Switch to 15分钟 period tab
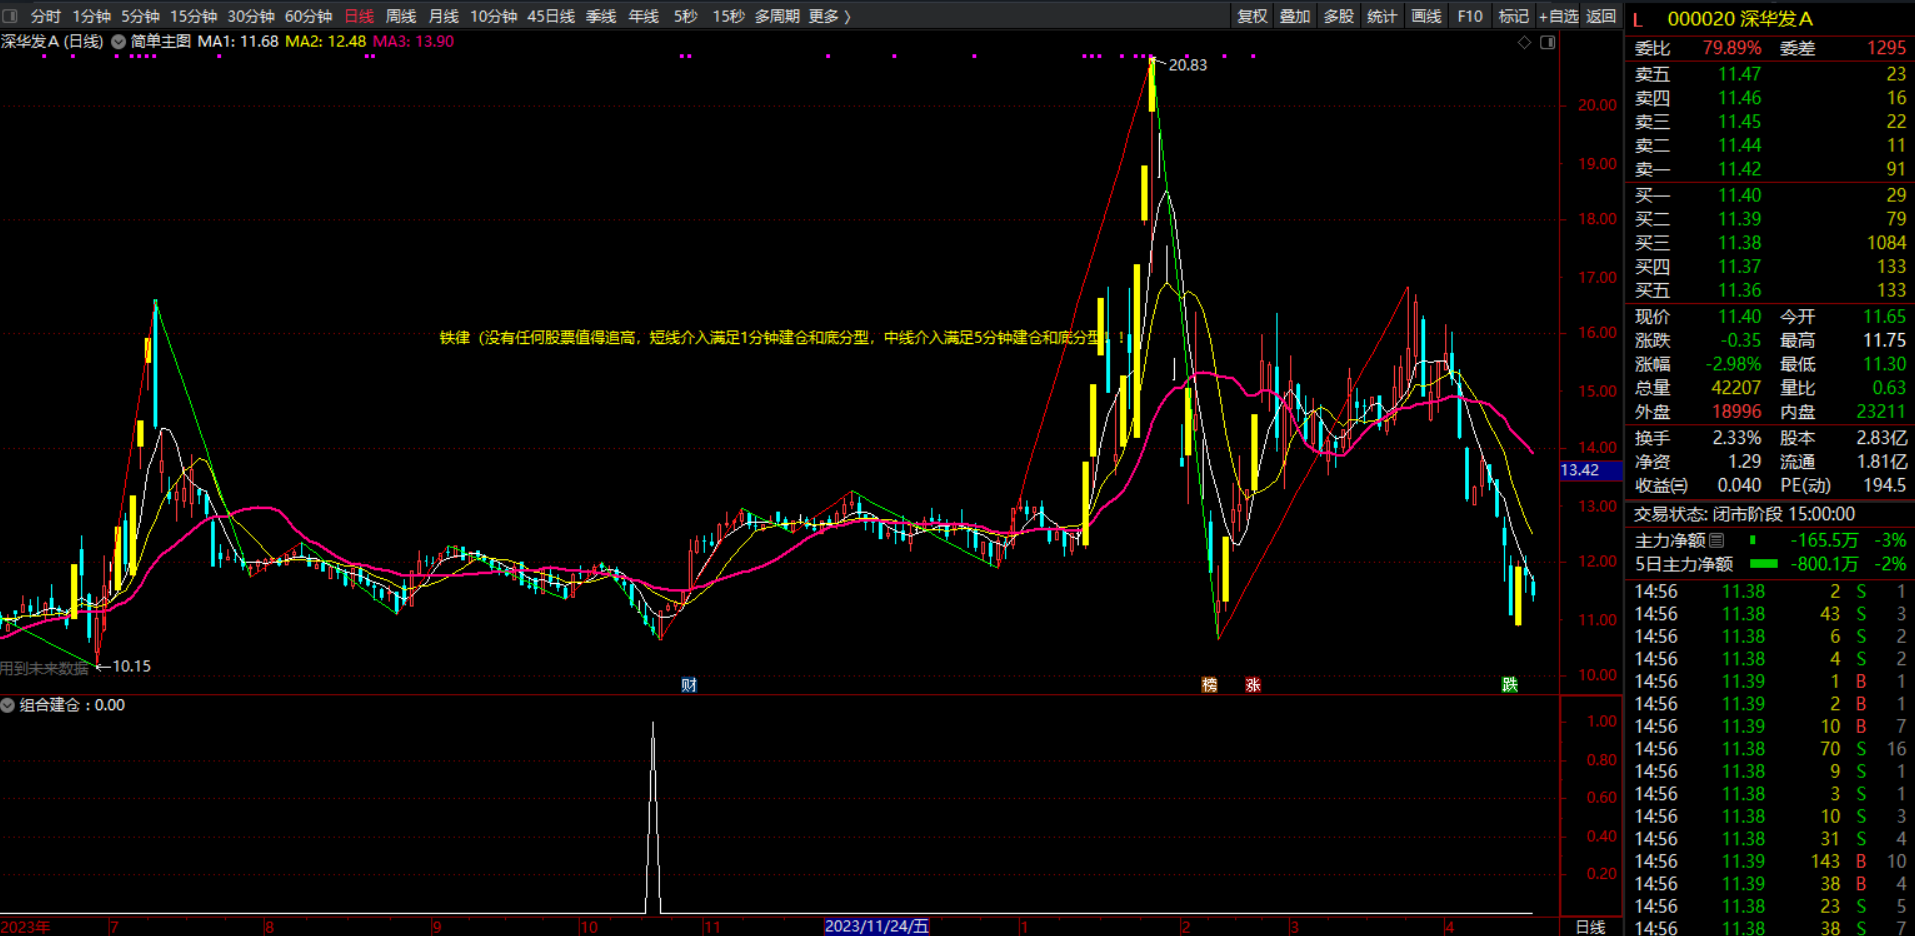This screenshot has height=936, width=1915. [193, 16]
